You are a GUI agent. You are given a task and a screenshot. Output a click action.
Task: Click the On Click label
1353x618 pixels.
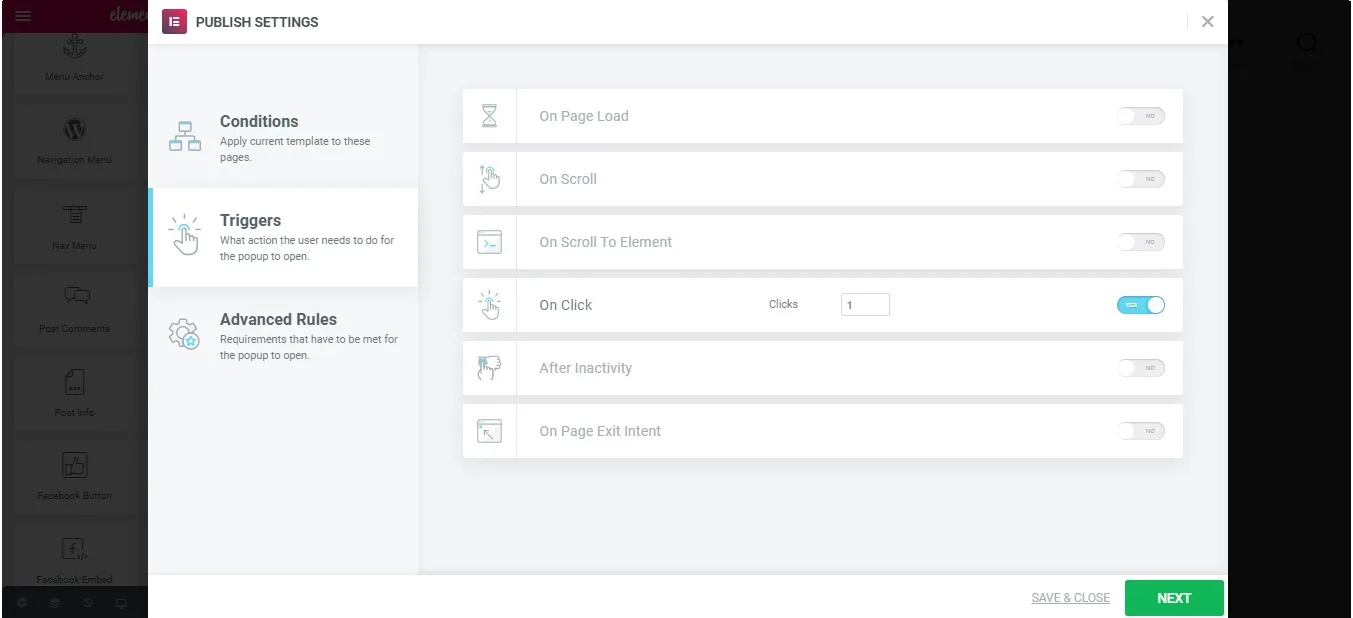click(x=566, y=305)
